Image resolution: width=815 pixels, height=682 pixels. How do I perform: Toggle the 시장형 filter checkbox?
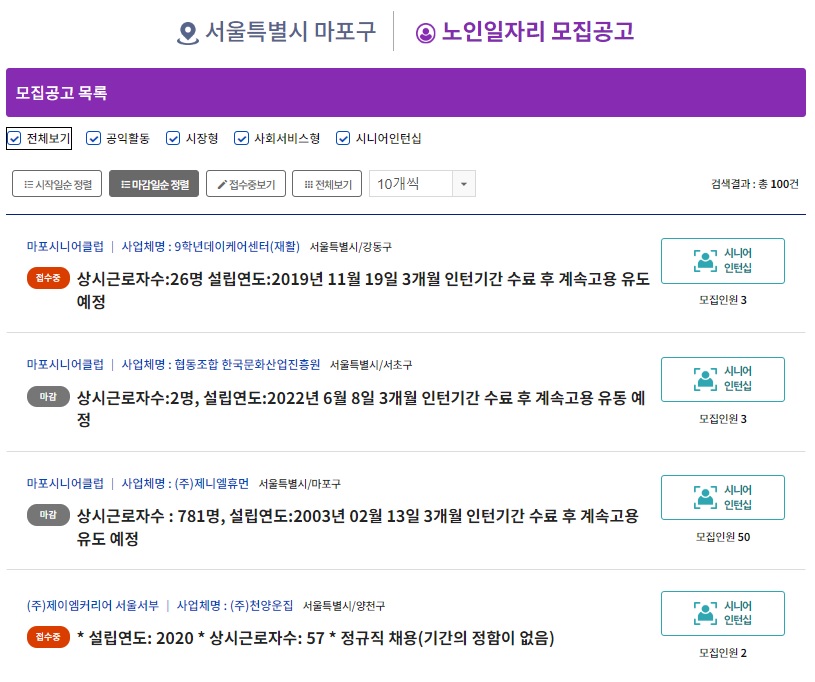click(173, 138)
